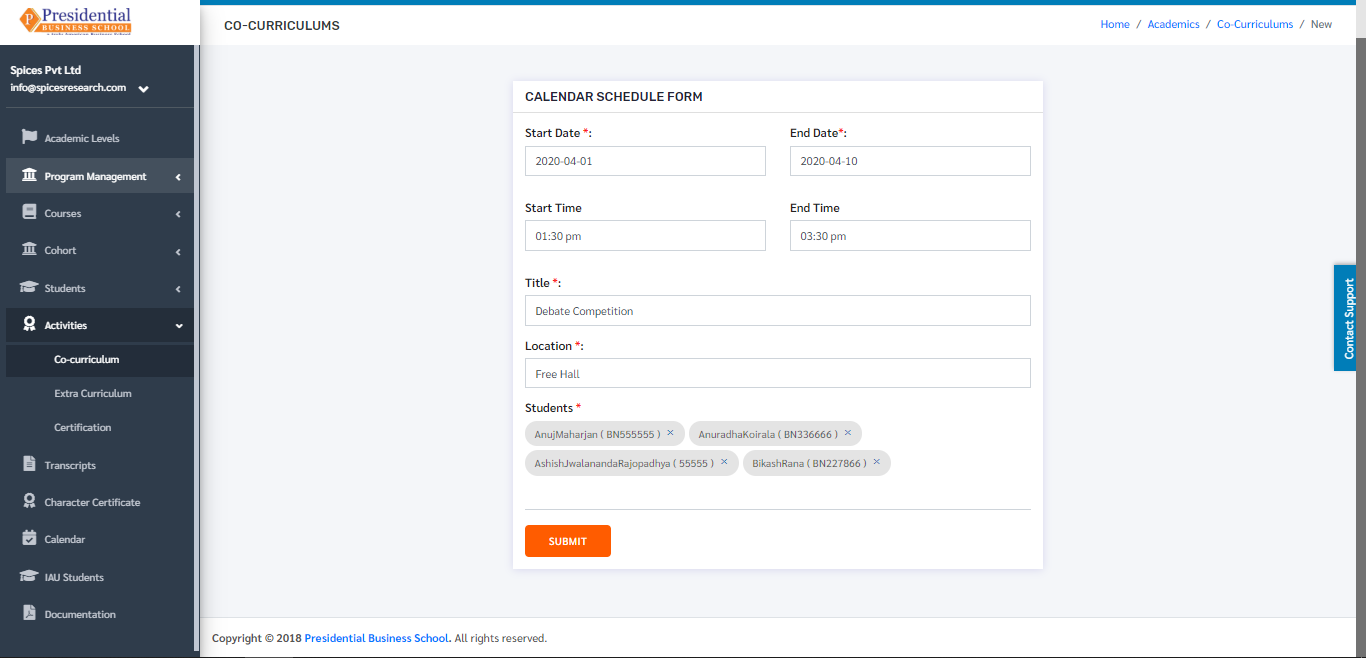Click the sidebar vertical scrollbar
This screenshot has height=658, width=1366.
tap(197, 350)
